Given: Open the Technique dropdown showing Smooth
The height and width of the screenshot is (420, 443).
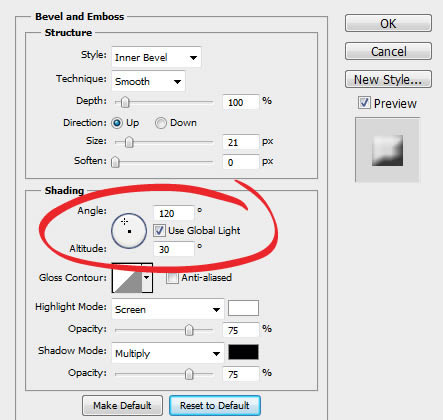Looking at the screenshot, I should (148, 81).
